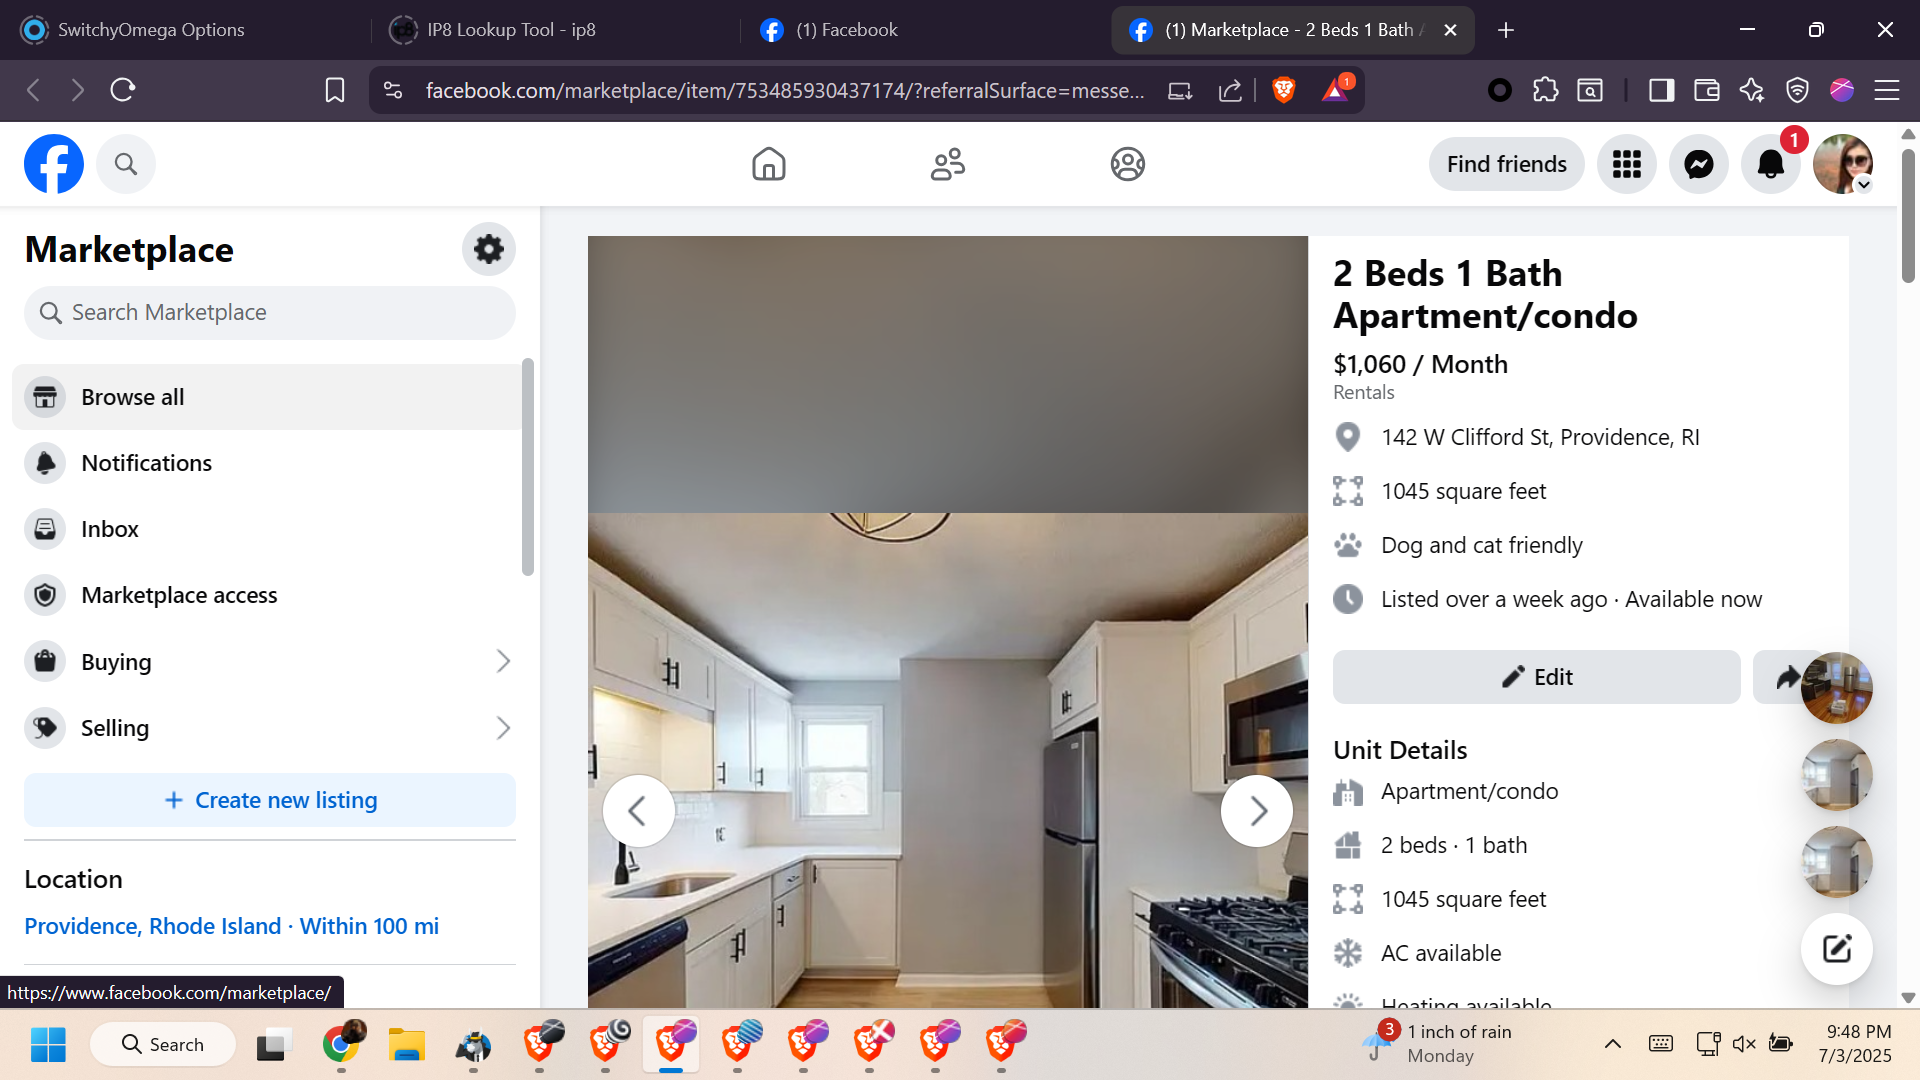Click Brave Shields lion icon
The height and width of the screenshot is (1080, 1920).
click(x=1283, y=90)
